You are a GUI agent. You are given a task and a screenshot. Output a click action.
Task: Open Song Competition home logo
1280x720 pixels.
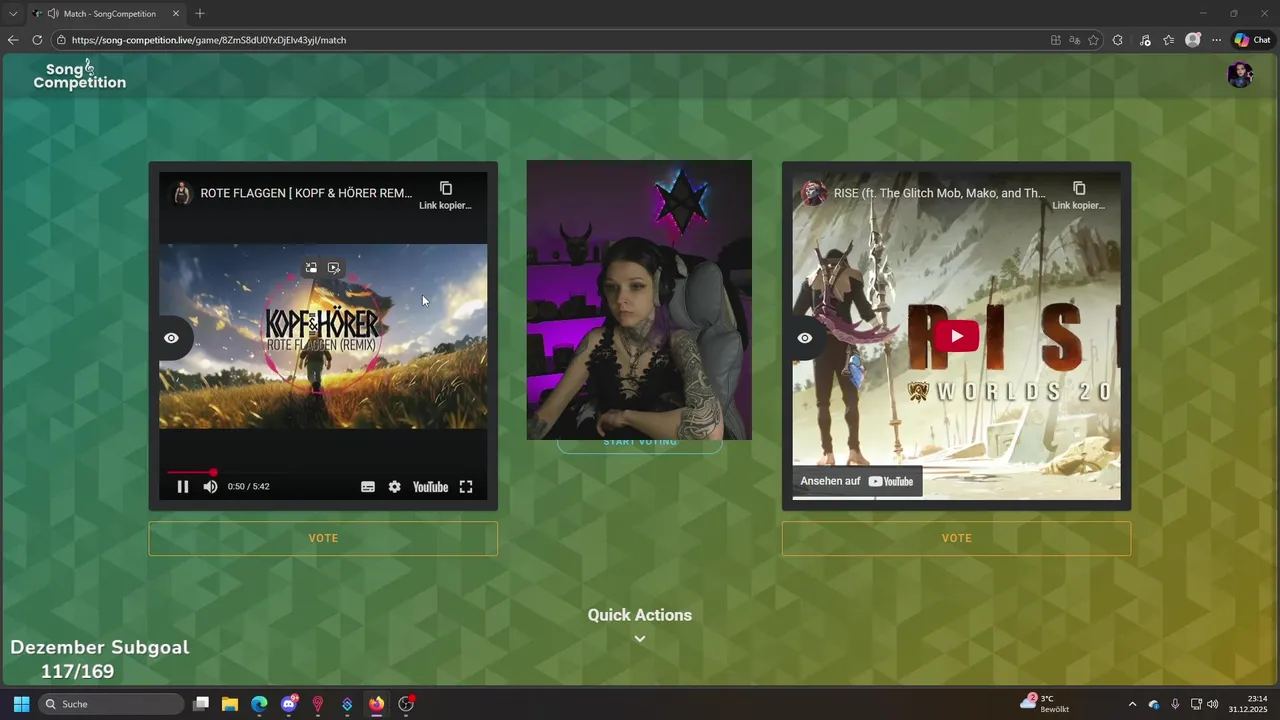coord(80,75)
